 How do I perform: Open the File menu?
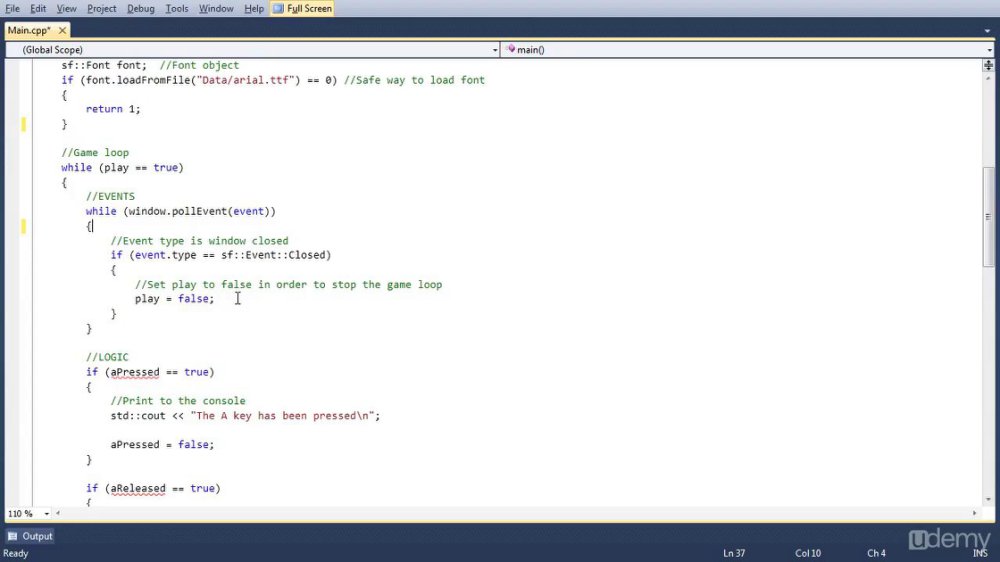click(12, 8)
